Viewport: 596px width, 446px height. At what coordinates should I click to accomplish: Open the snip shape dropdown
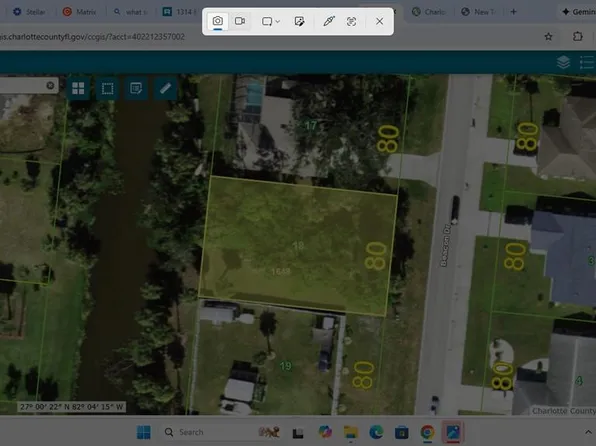coord(271,21)
